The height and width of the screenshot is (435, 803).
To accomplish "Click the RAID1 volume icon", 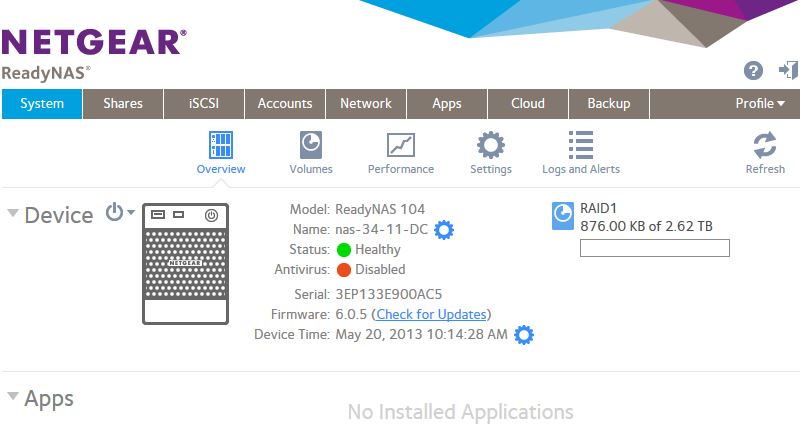I will [x=562, y=216].
